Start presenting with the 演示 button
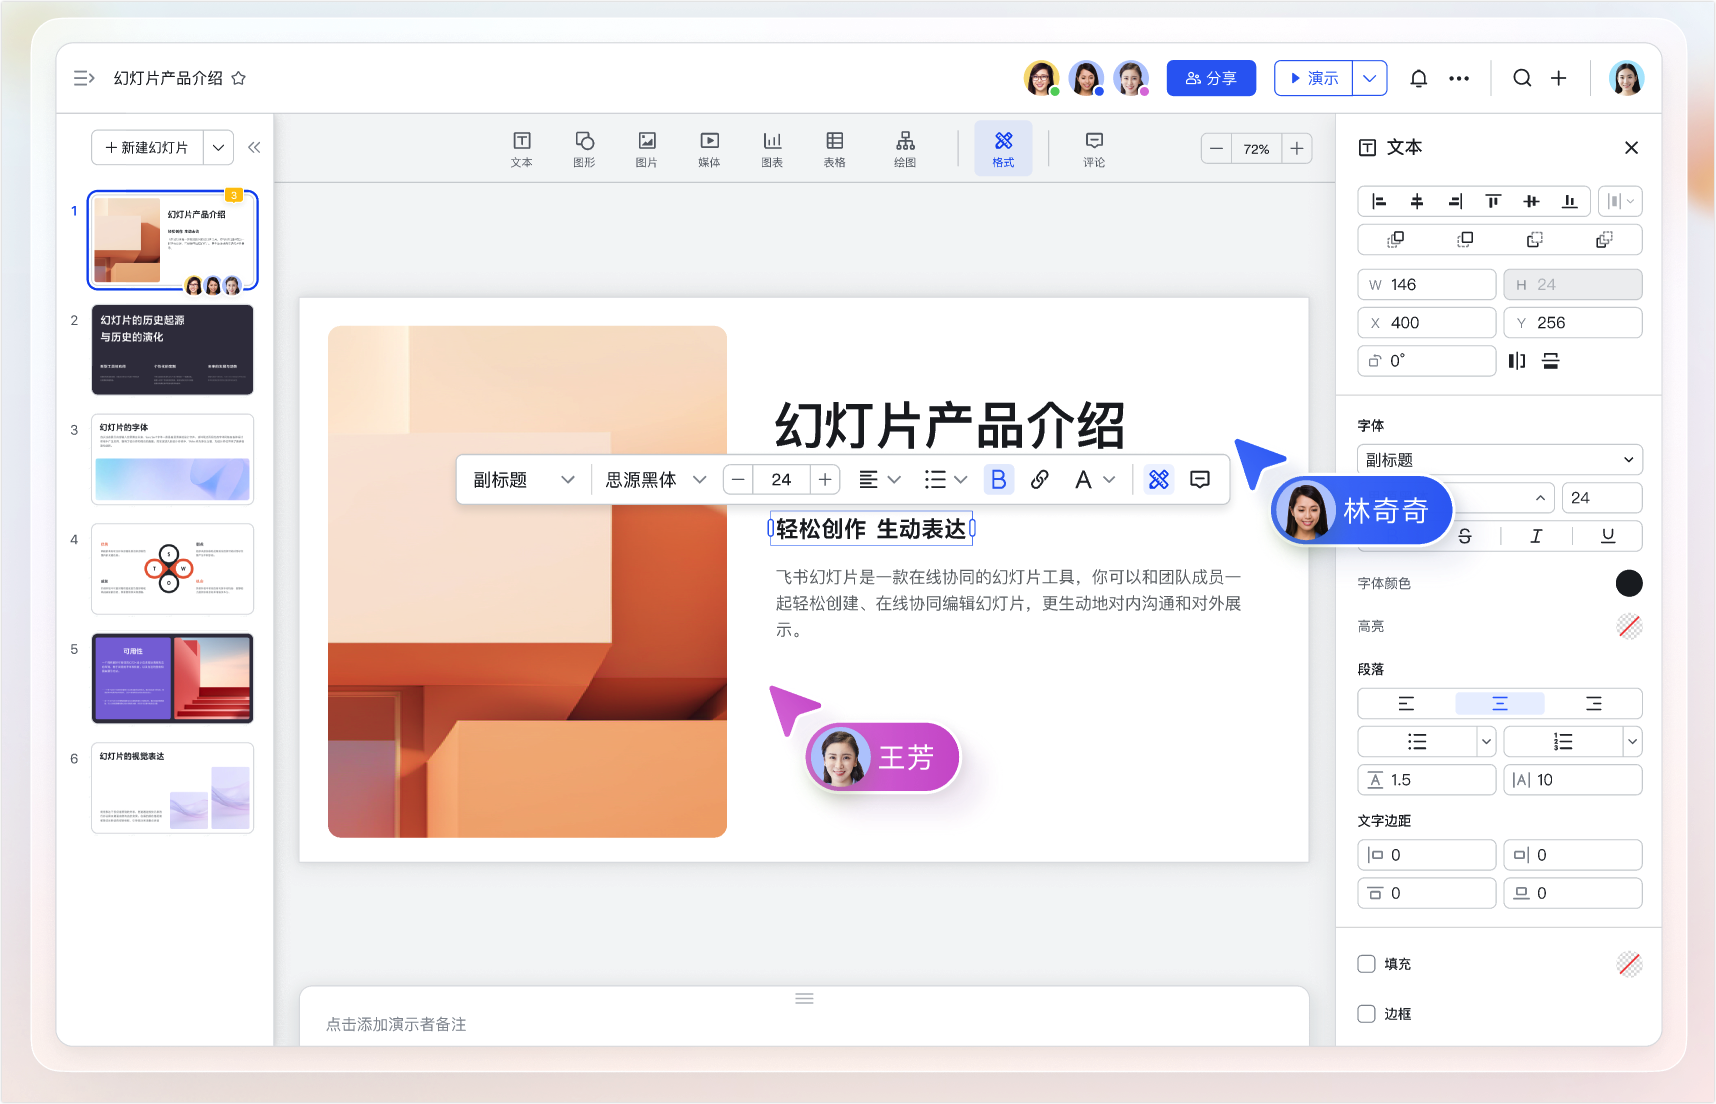The width and height of the screenshot is (1716, 1104). click(x=1315, y=77)
